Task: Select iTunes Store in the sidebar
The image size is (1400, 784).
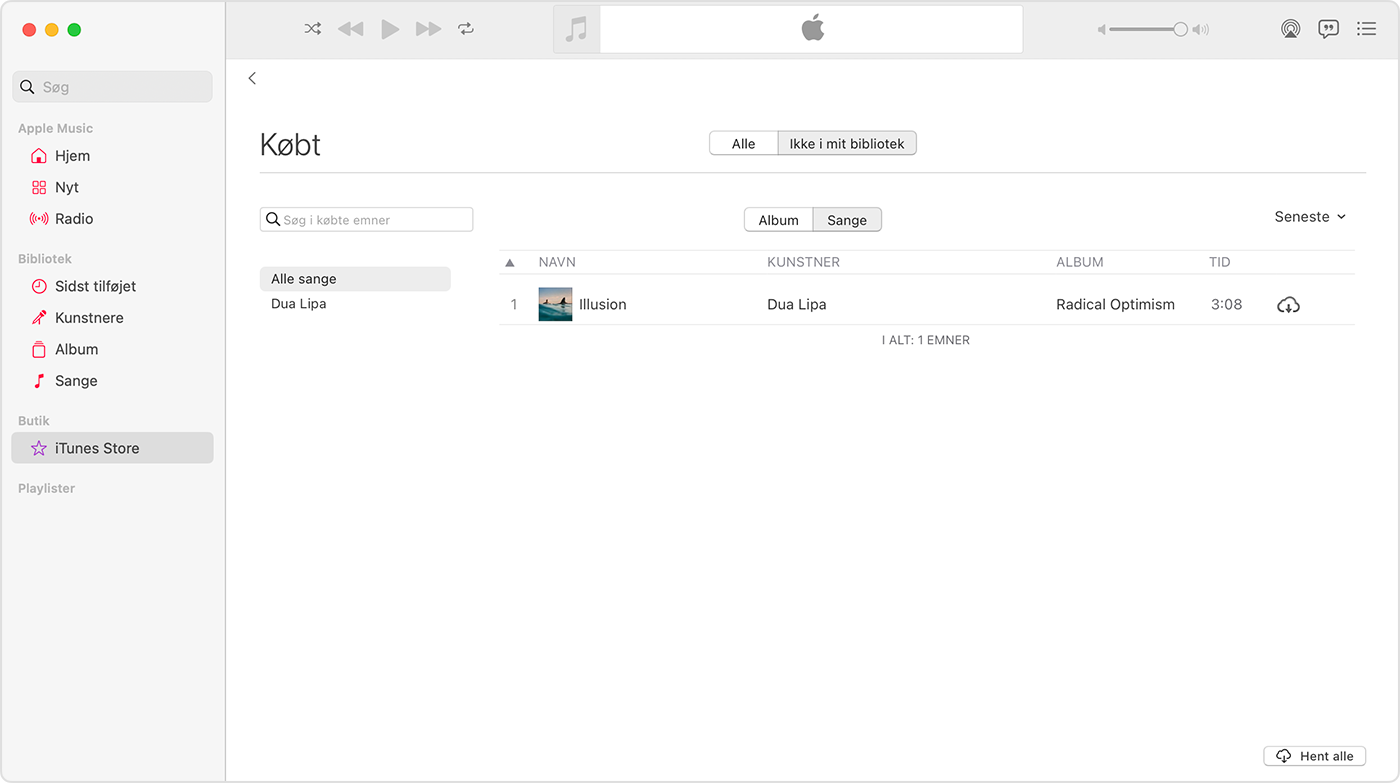Action: [x=112, y=448]
